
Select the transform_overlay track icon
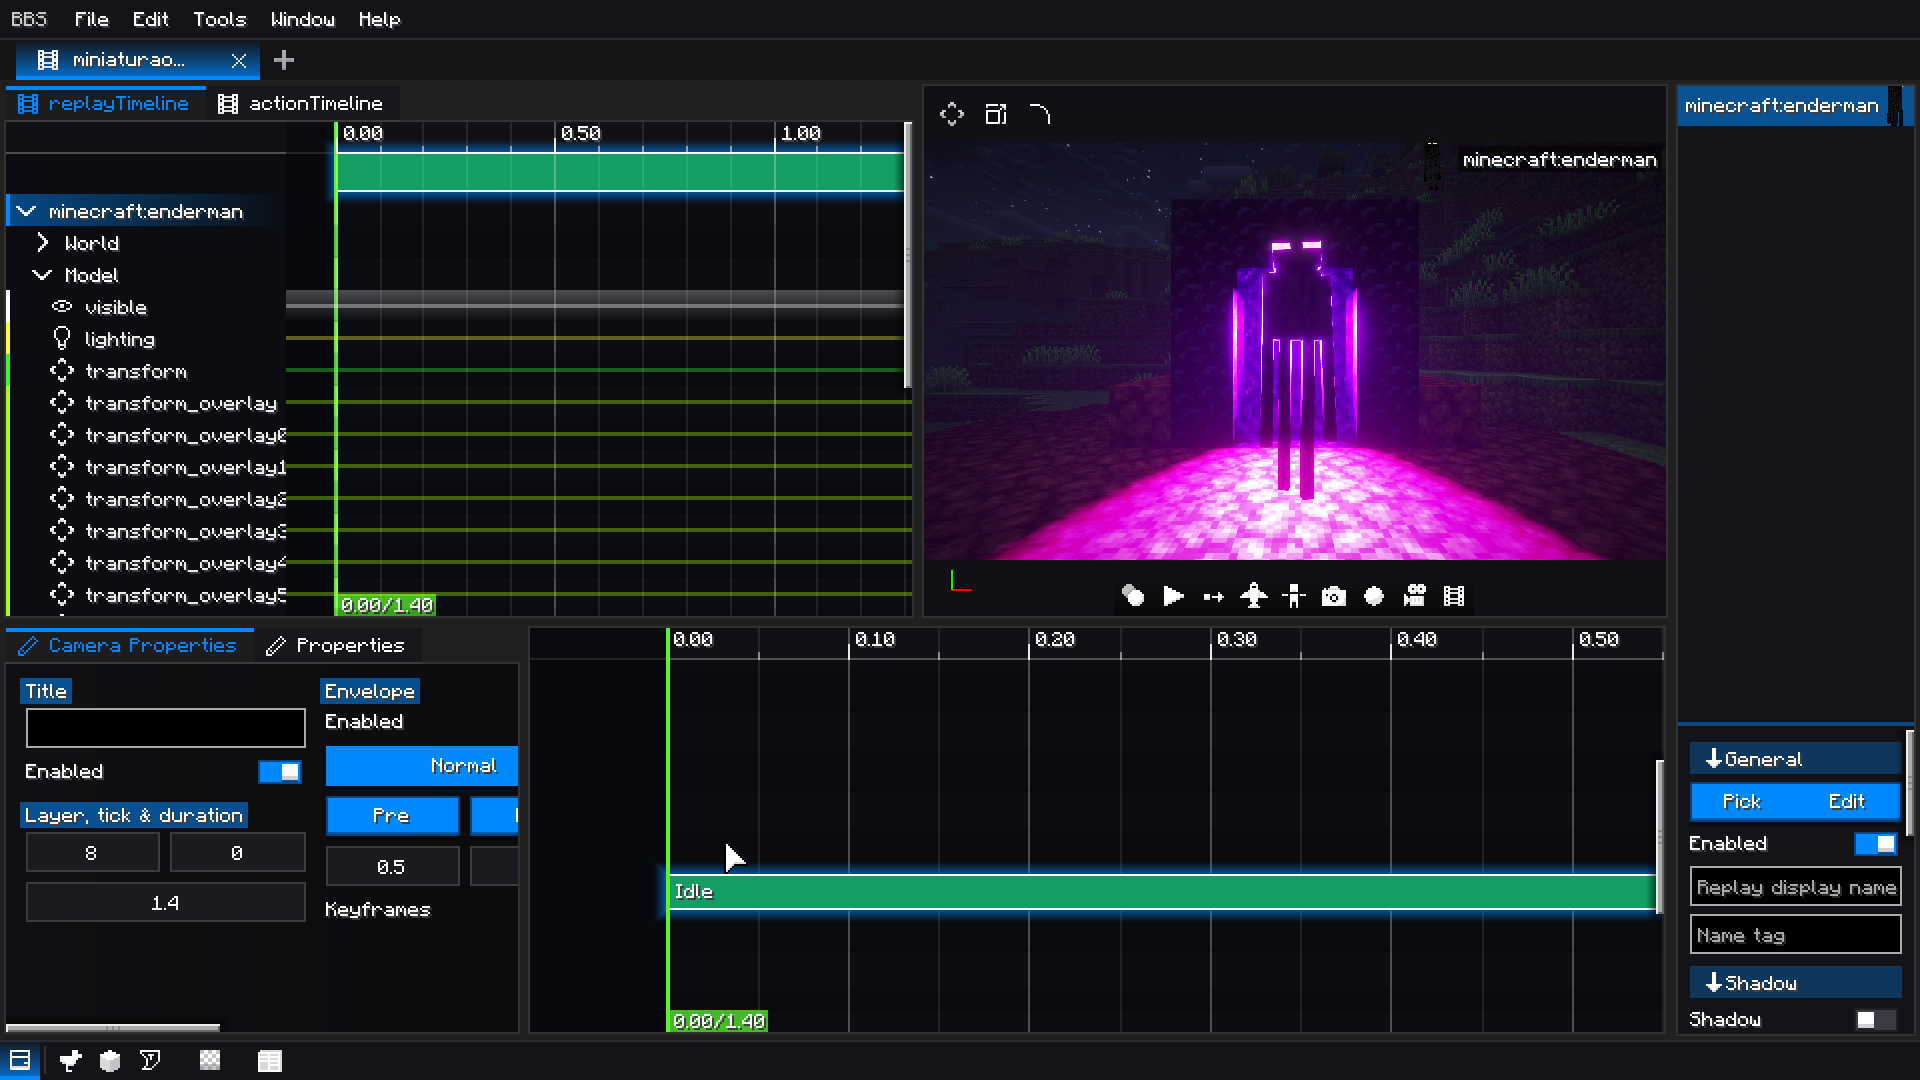coord(62,403)
